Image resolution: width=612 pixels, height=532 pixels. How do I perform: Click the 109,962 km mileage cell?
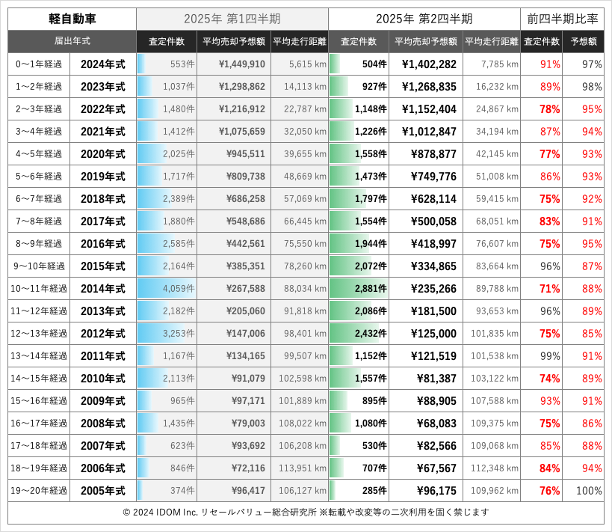coord(491,491)
